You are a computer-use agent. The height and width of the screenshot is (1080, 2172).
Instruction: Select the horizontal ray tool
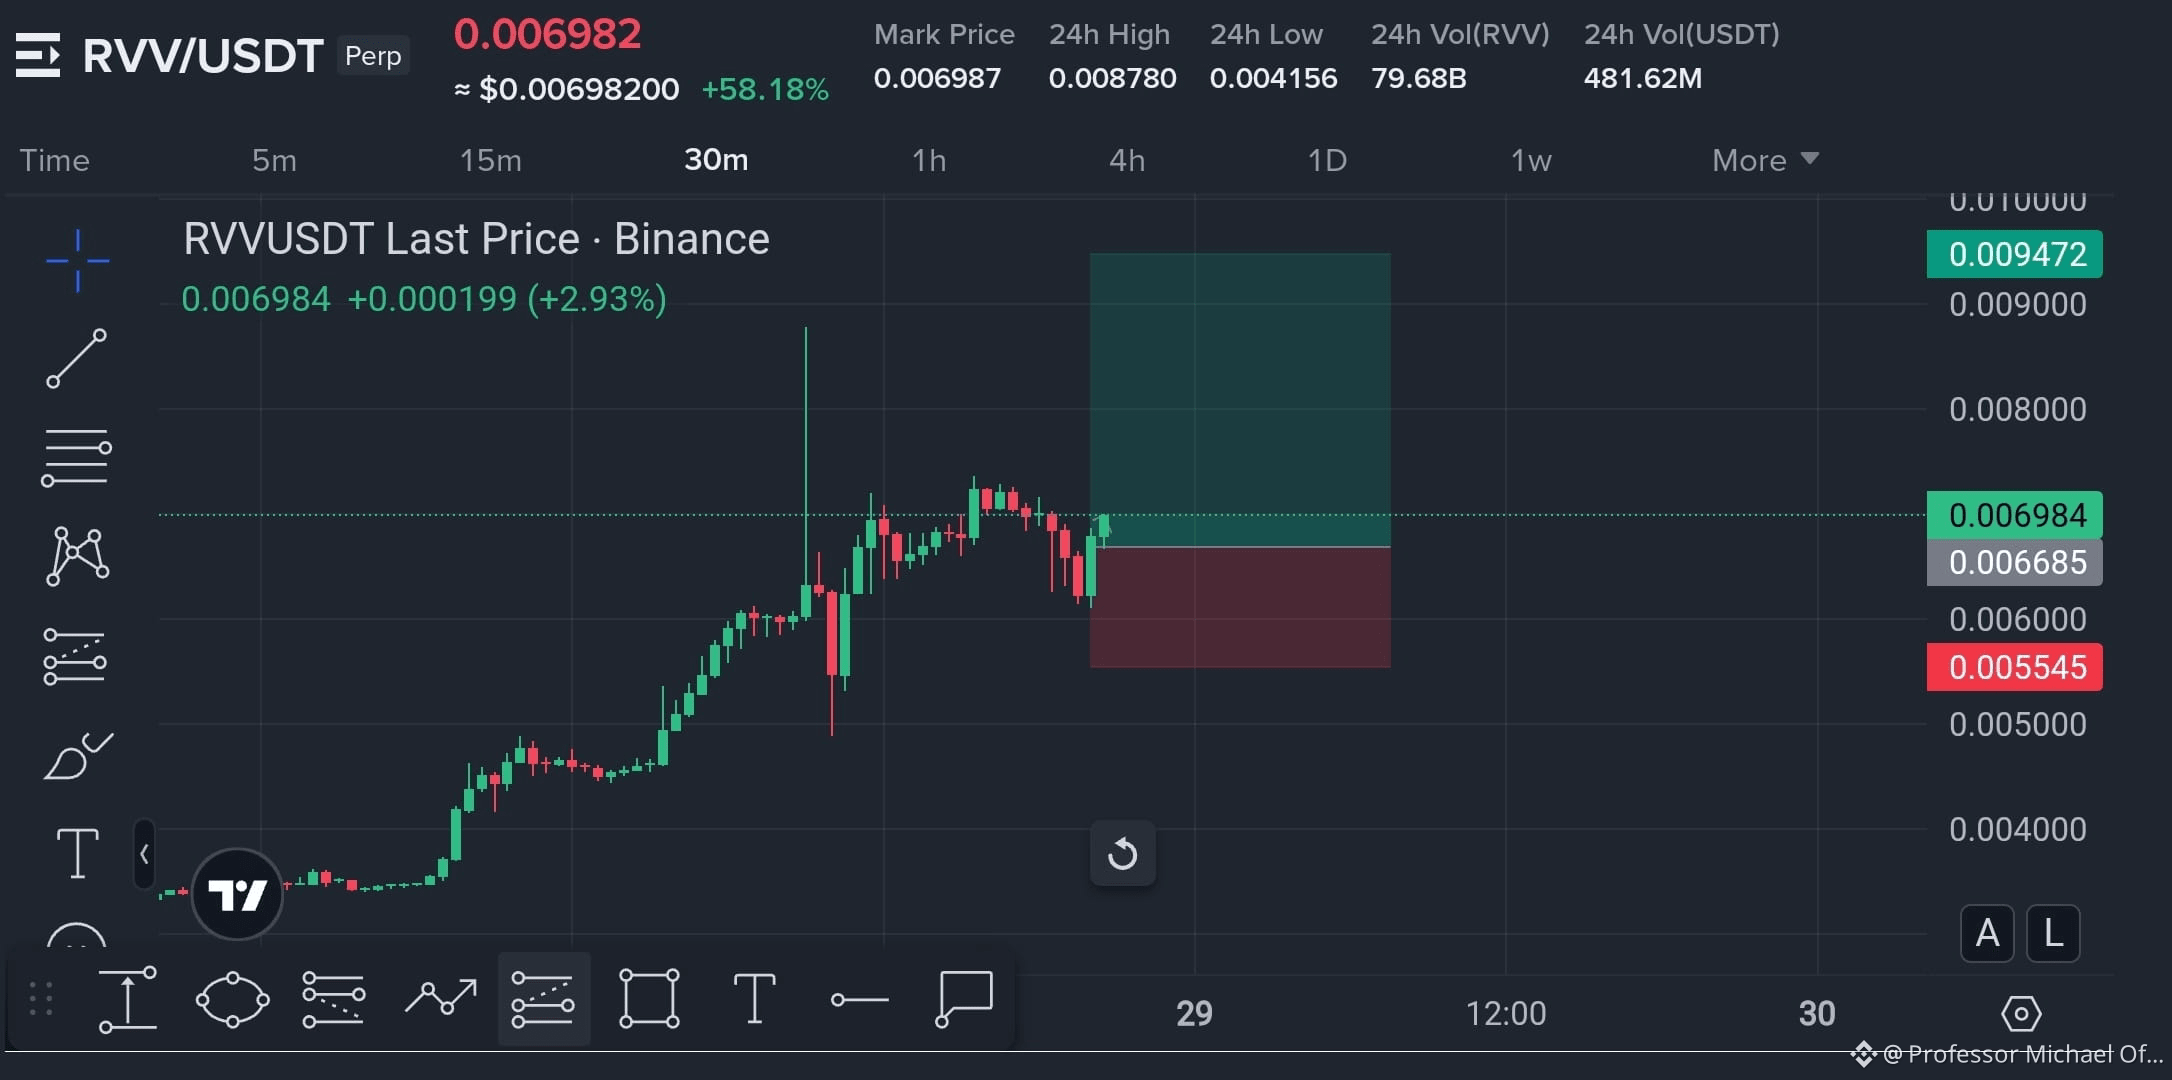coord(859,999)
